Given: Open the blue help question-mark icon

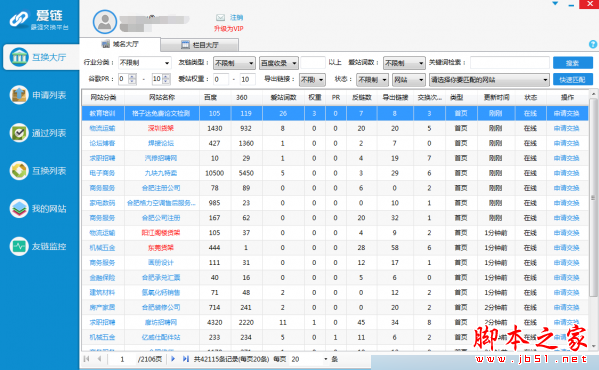Looking at the screenshot, I should click(x=593, y=44).
